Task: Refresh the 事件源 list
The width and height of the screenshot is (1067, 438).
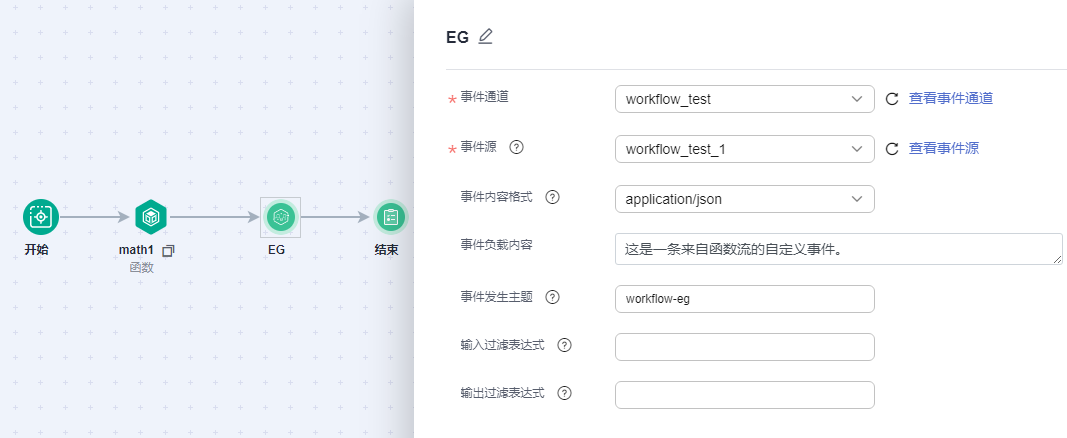Action: pos(893,149)
